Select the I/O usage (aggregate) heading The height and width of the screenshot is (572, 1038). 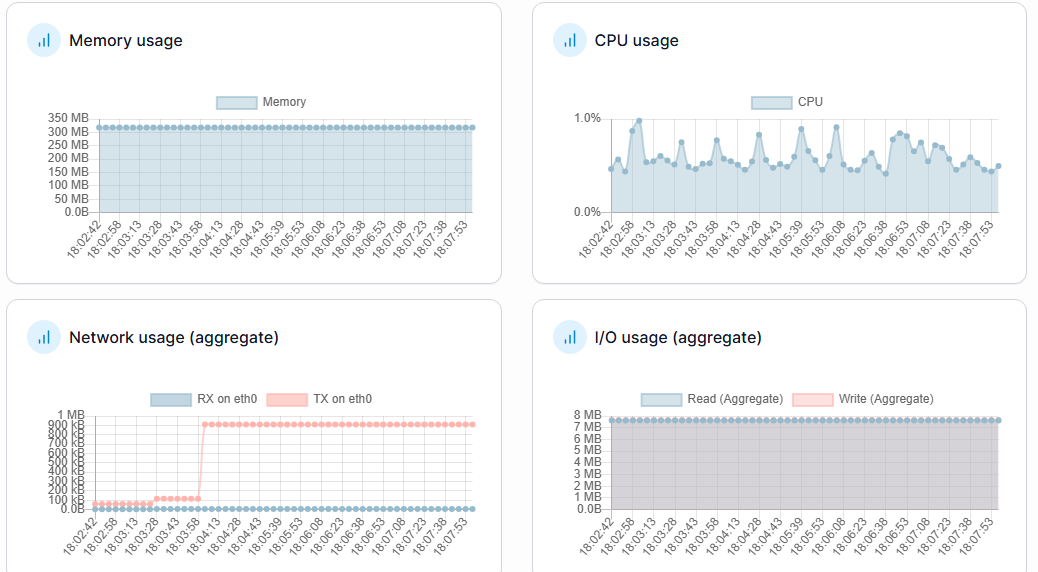pos(678,338)
